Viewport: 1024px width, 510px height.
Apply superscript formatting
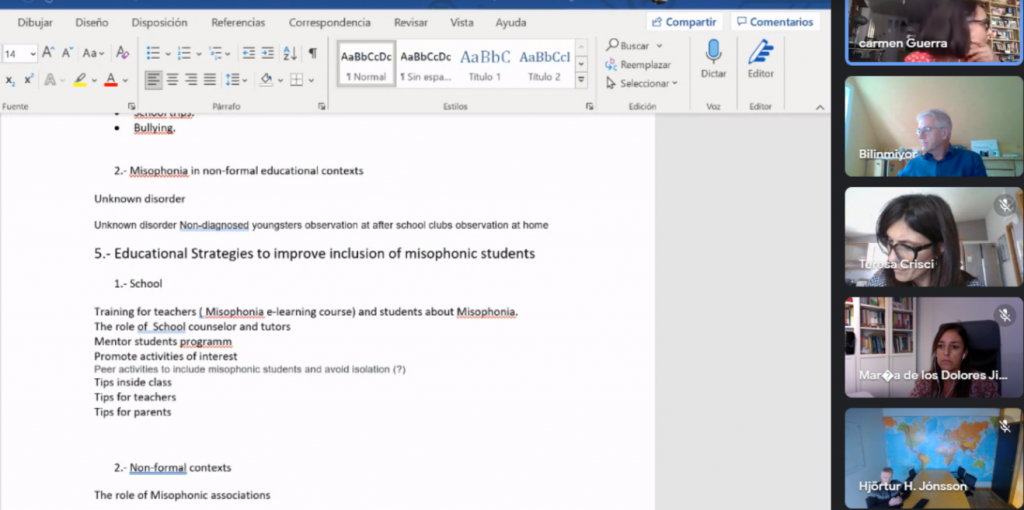pyautogui.click(x=29, y=80)
